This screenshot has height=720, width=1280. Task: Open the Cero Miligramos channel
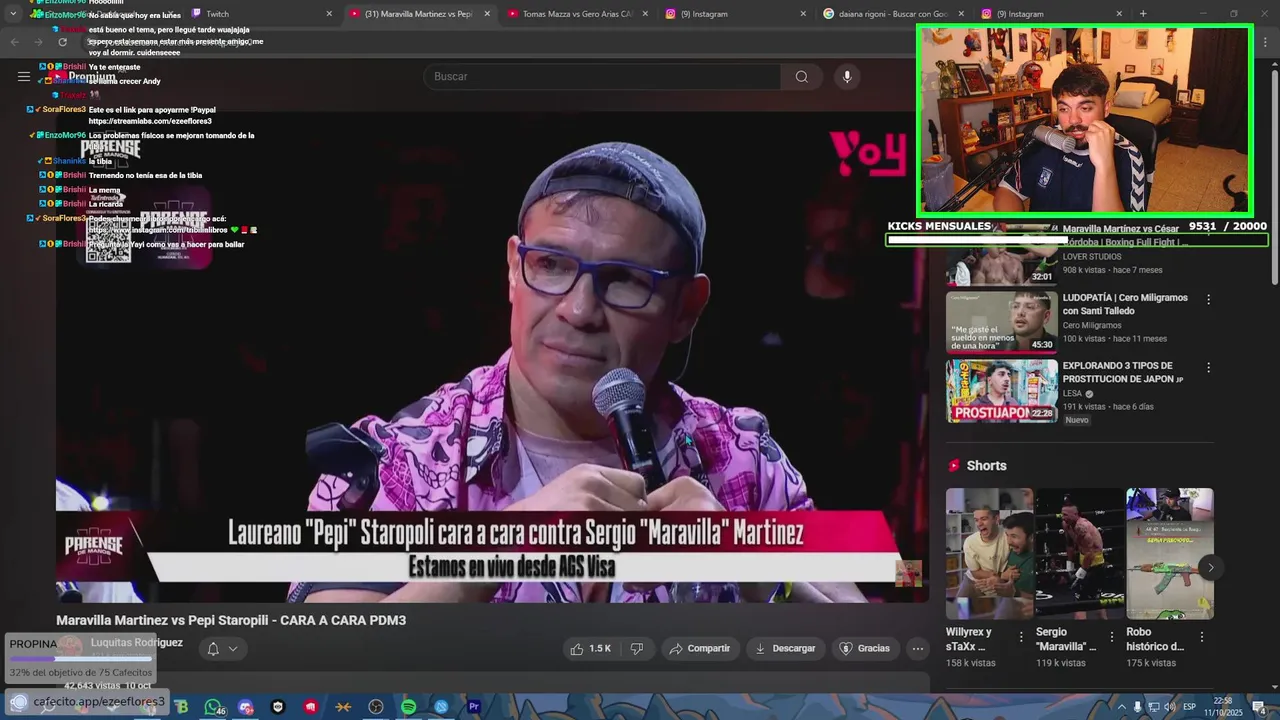pos(1092,325)
